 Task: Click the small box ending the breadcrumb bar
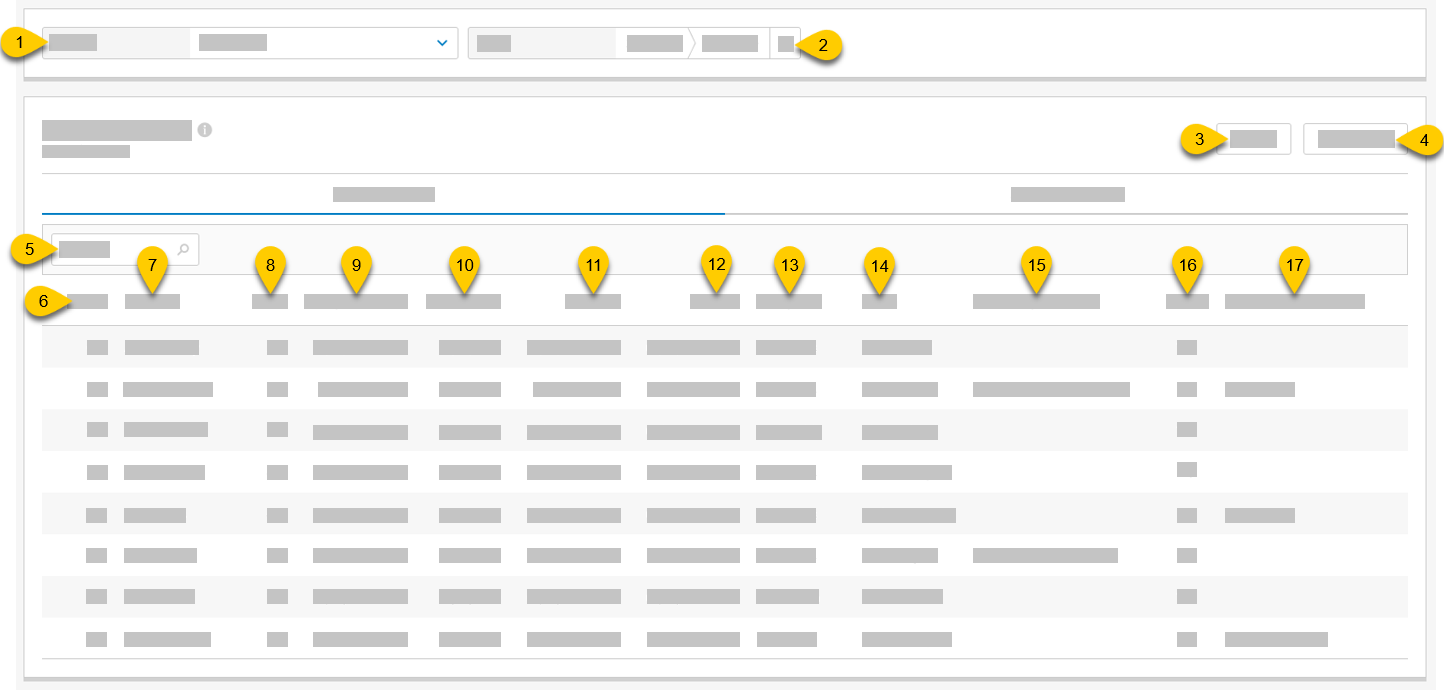(785, 44)
